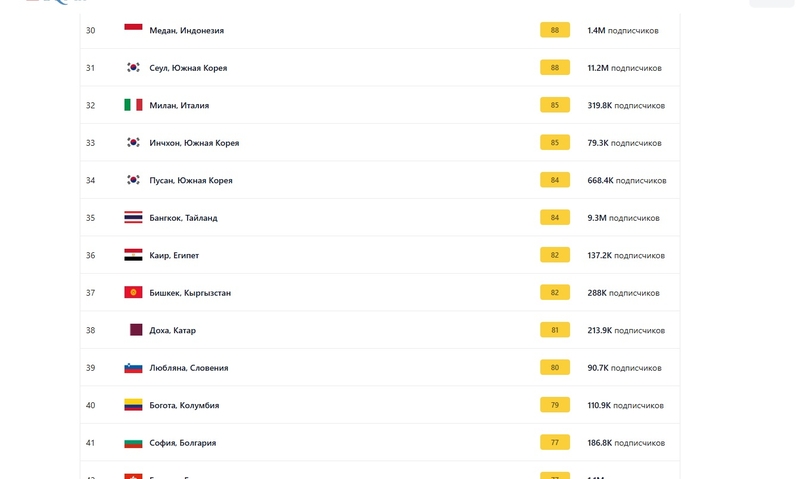The height and width of the screenshot is (479, 800).
Task: Click the Thailand flag beside Бангкок
Action: 133,218
